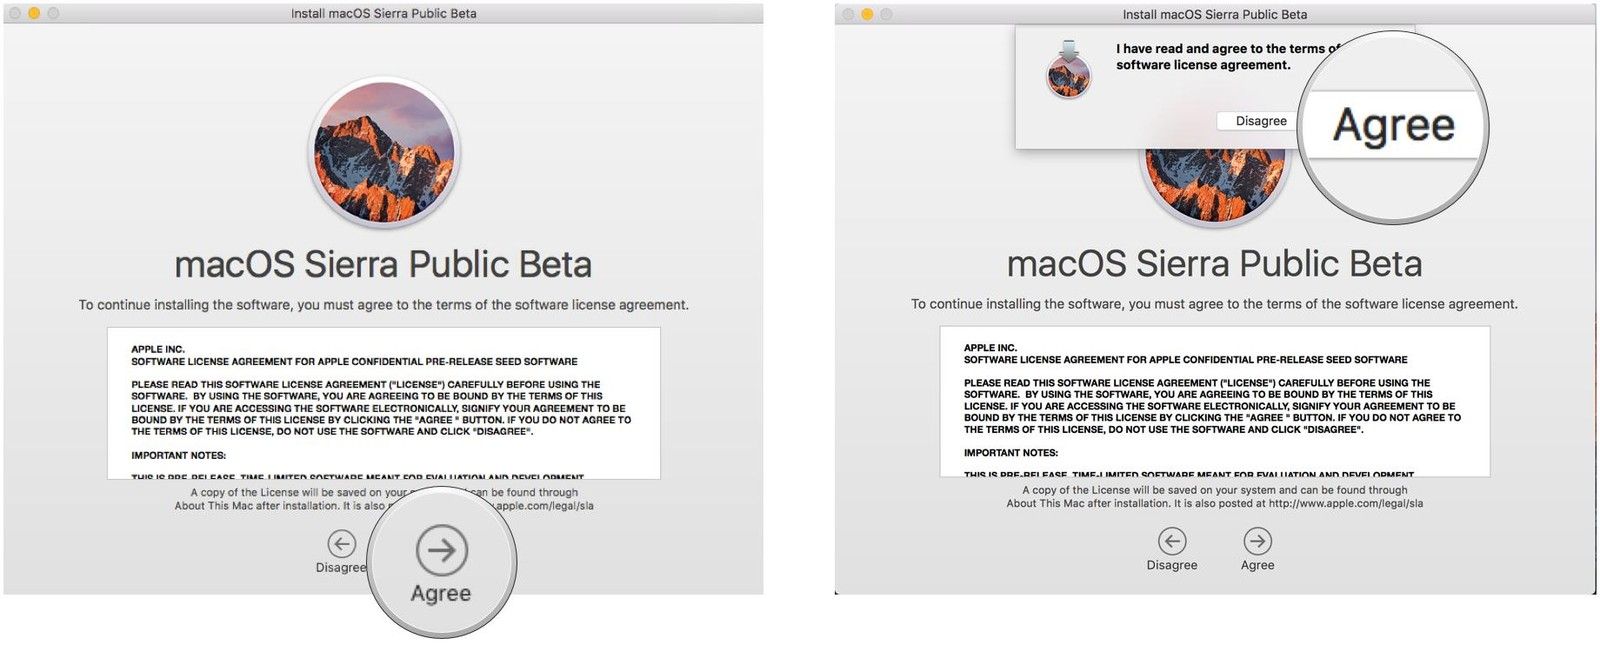The height and width of the screenshot is (645, 1600).
Task: Click the yellow minimize button of the window without the sheet
Action: point(34,13)
